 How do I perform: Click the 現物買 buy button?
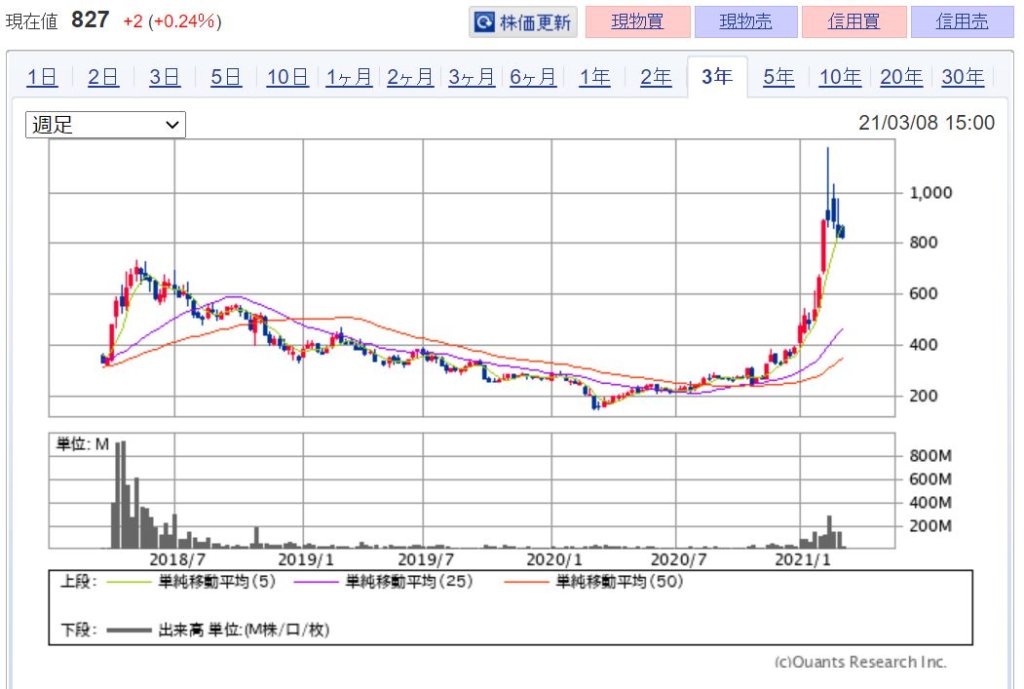(637, 22)
